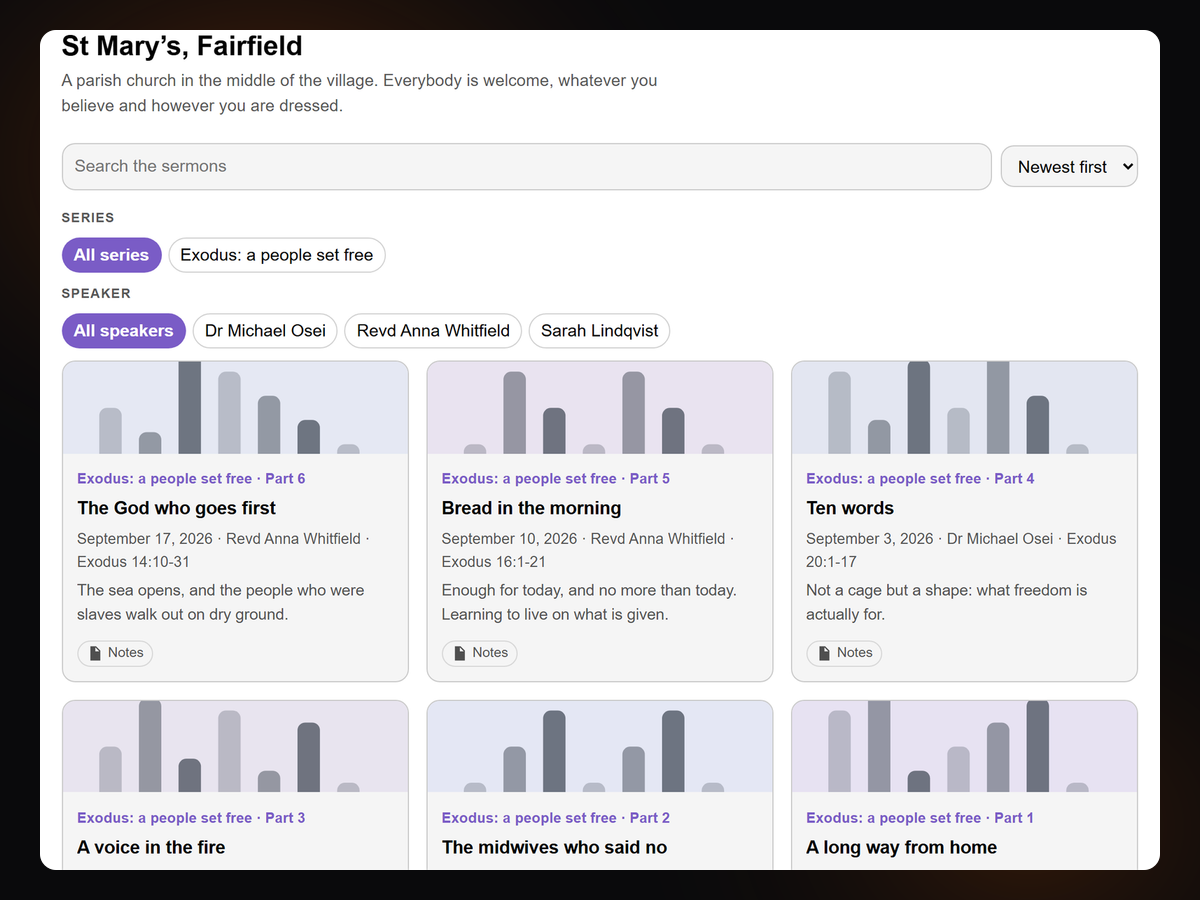1200x900 pixels.
Task: Open sermon titled Bread in the morning
Action: click(x=531, y=508)
